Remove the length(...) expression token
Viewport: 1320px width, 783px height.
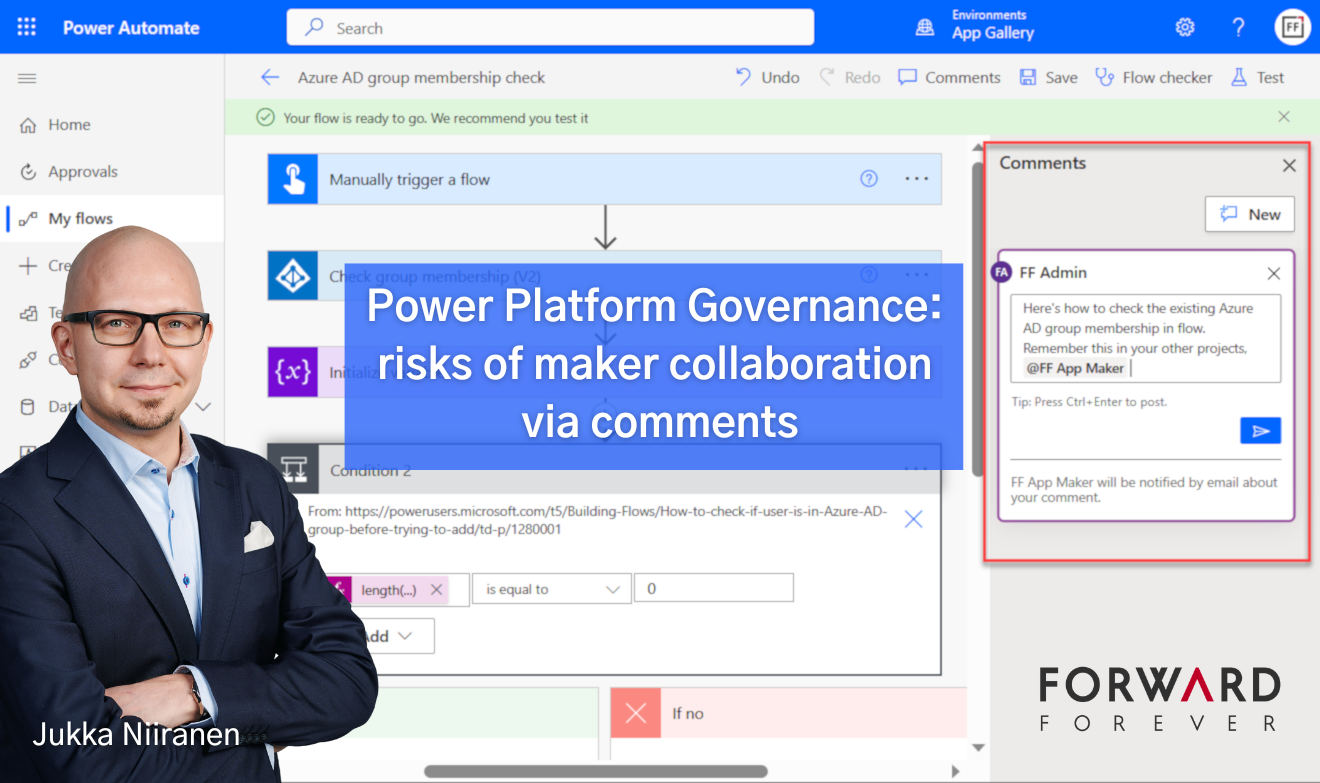click(x=436, y=590)
